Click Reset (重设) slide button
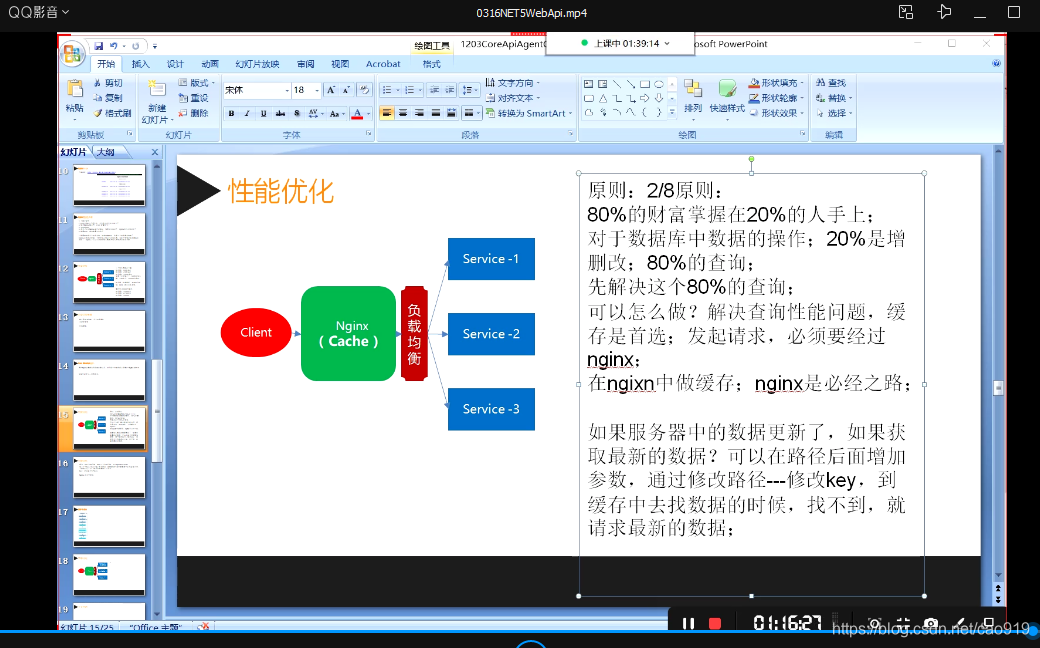This screenshot has height=648, width=1040. tap(194, 98)
